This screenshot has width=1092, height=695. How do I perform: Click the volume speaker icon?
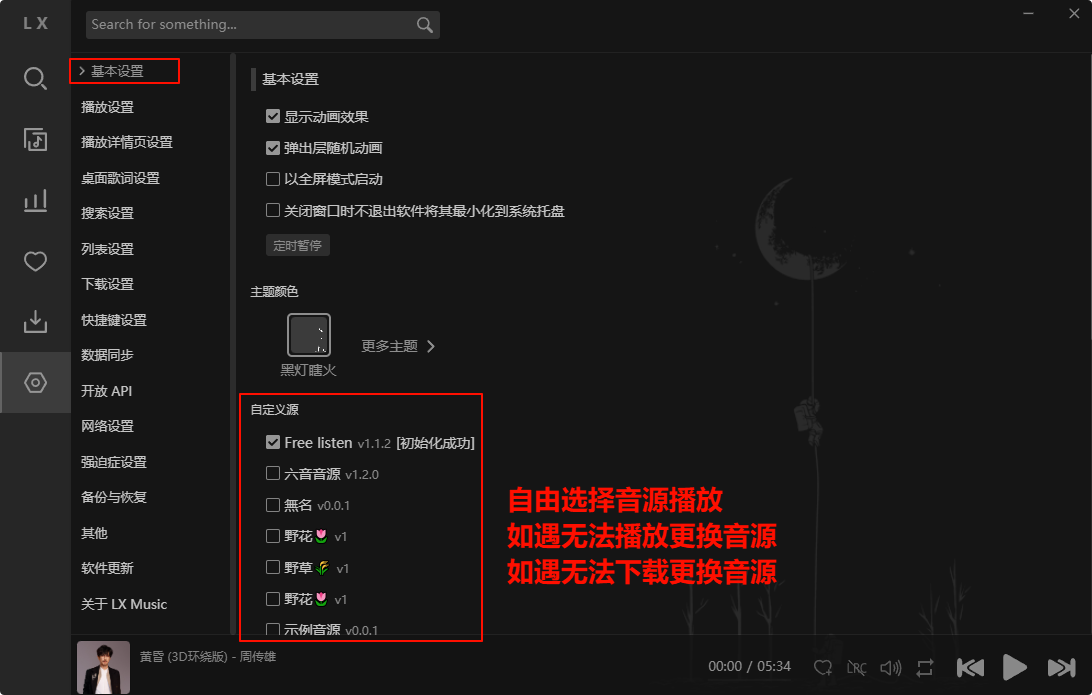[891, 668]
